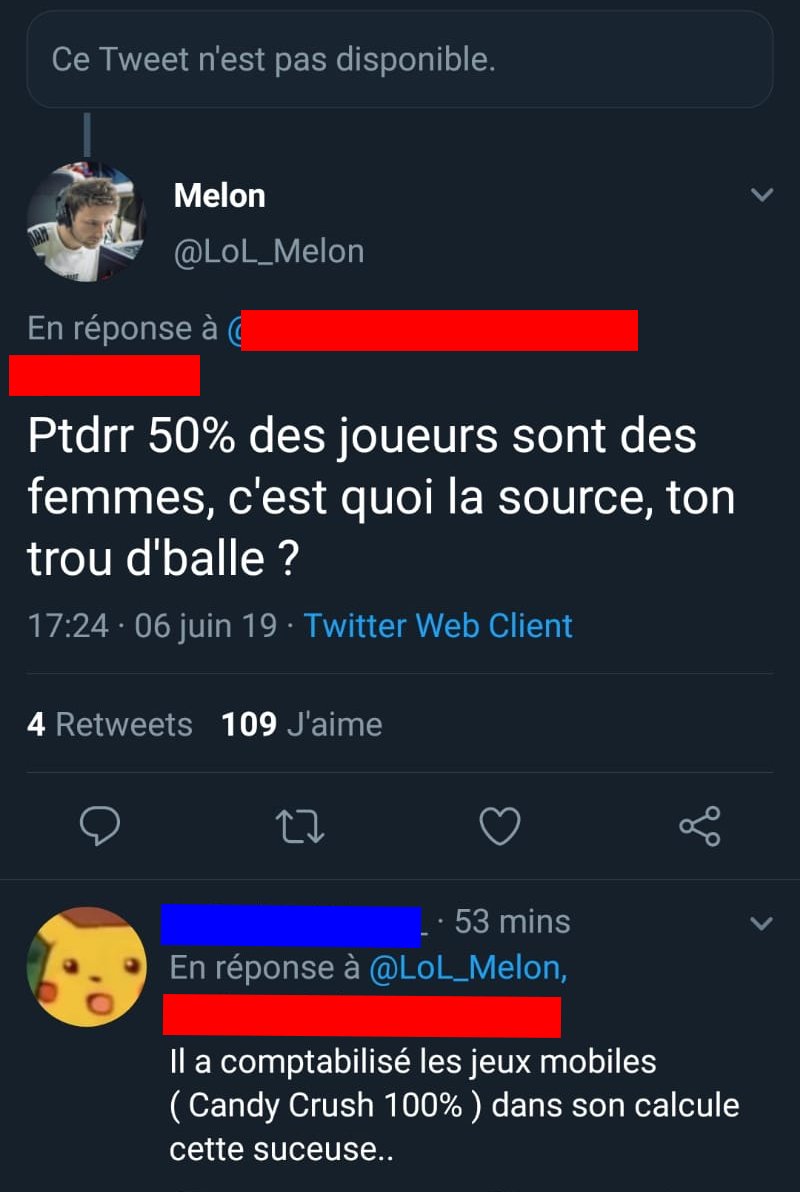View the 109 J'aime list
Screen dimensions: 800x1192
point(302,724)
